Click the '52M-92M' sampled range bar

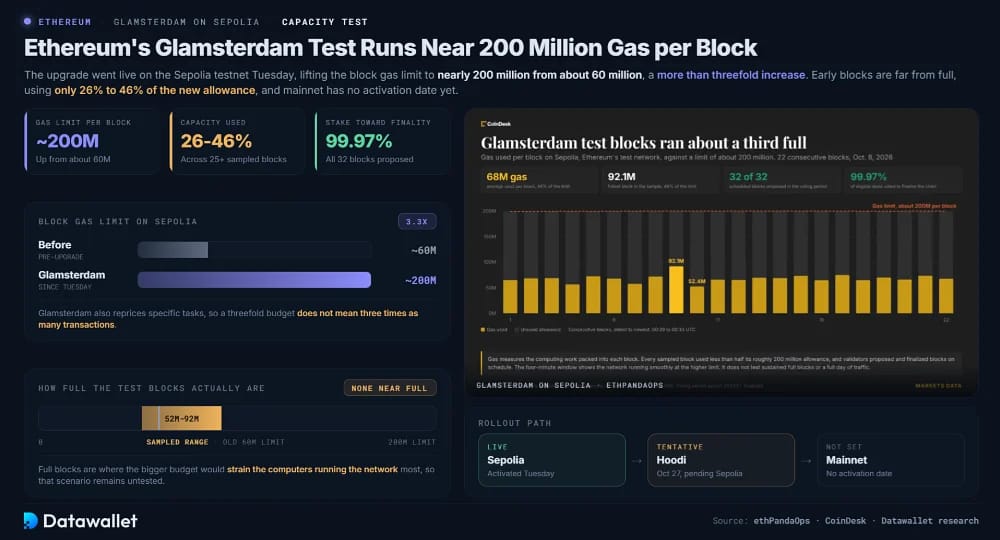182,418
